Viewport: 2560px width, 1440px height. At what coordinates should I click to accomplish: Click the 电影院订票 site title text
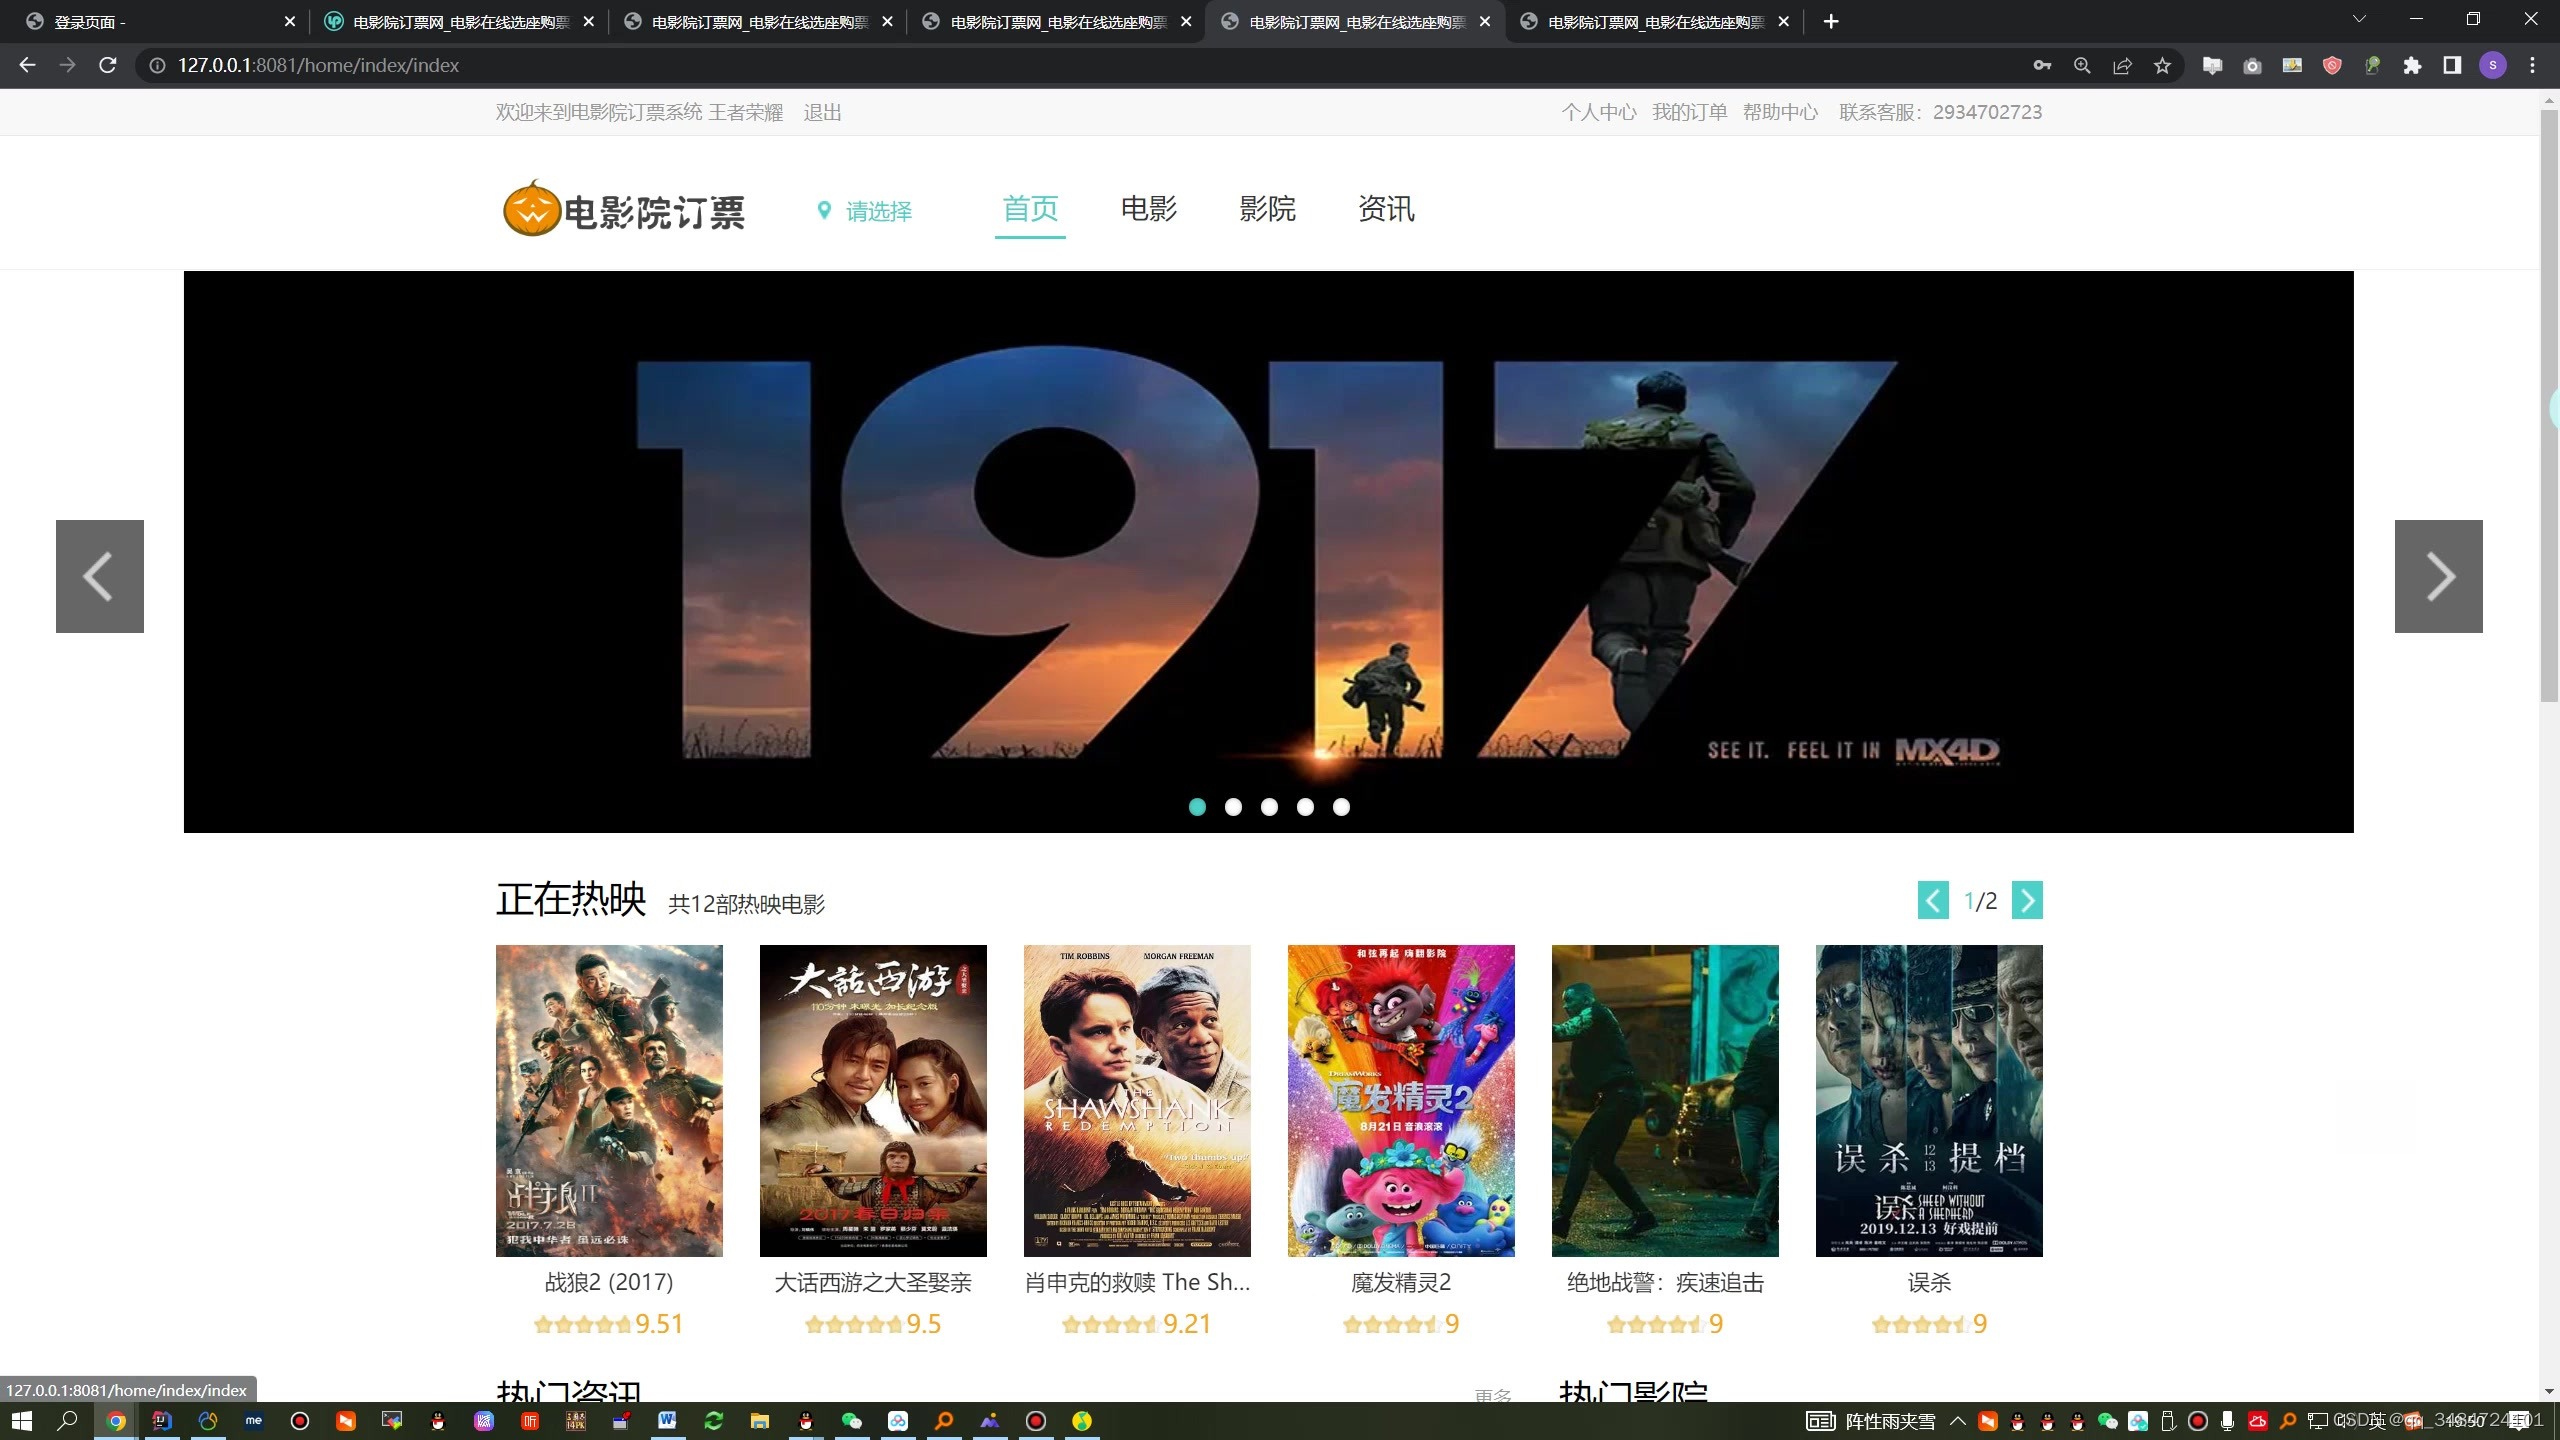654,212
